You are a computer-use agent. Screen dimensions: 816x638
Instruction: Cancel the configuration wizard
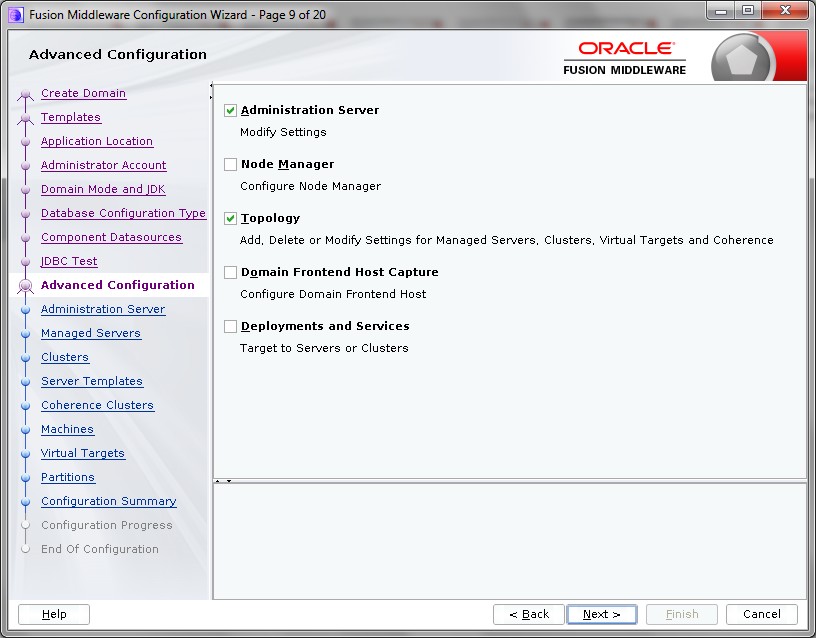pos(762,614)
